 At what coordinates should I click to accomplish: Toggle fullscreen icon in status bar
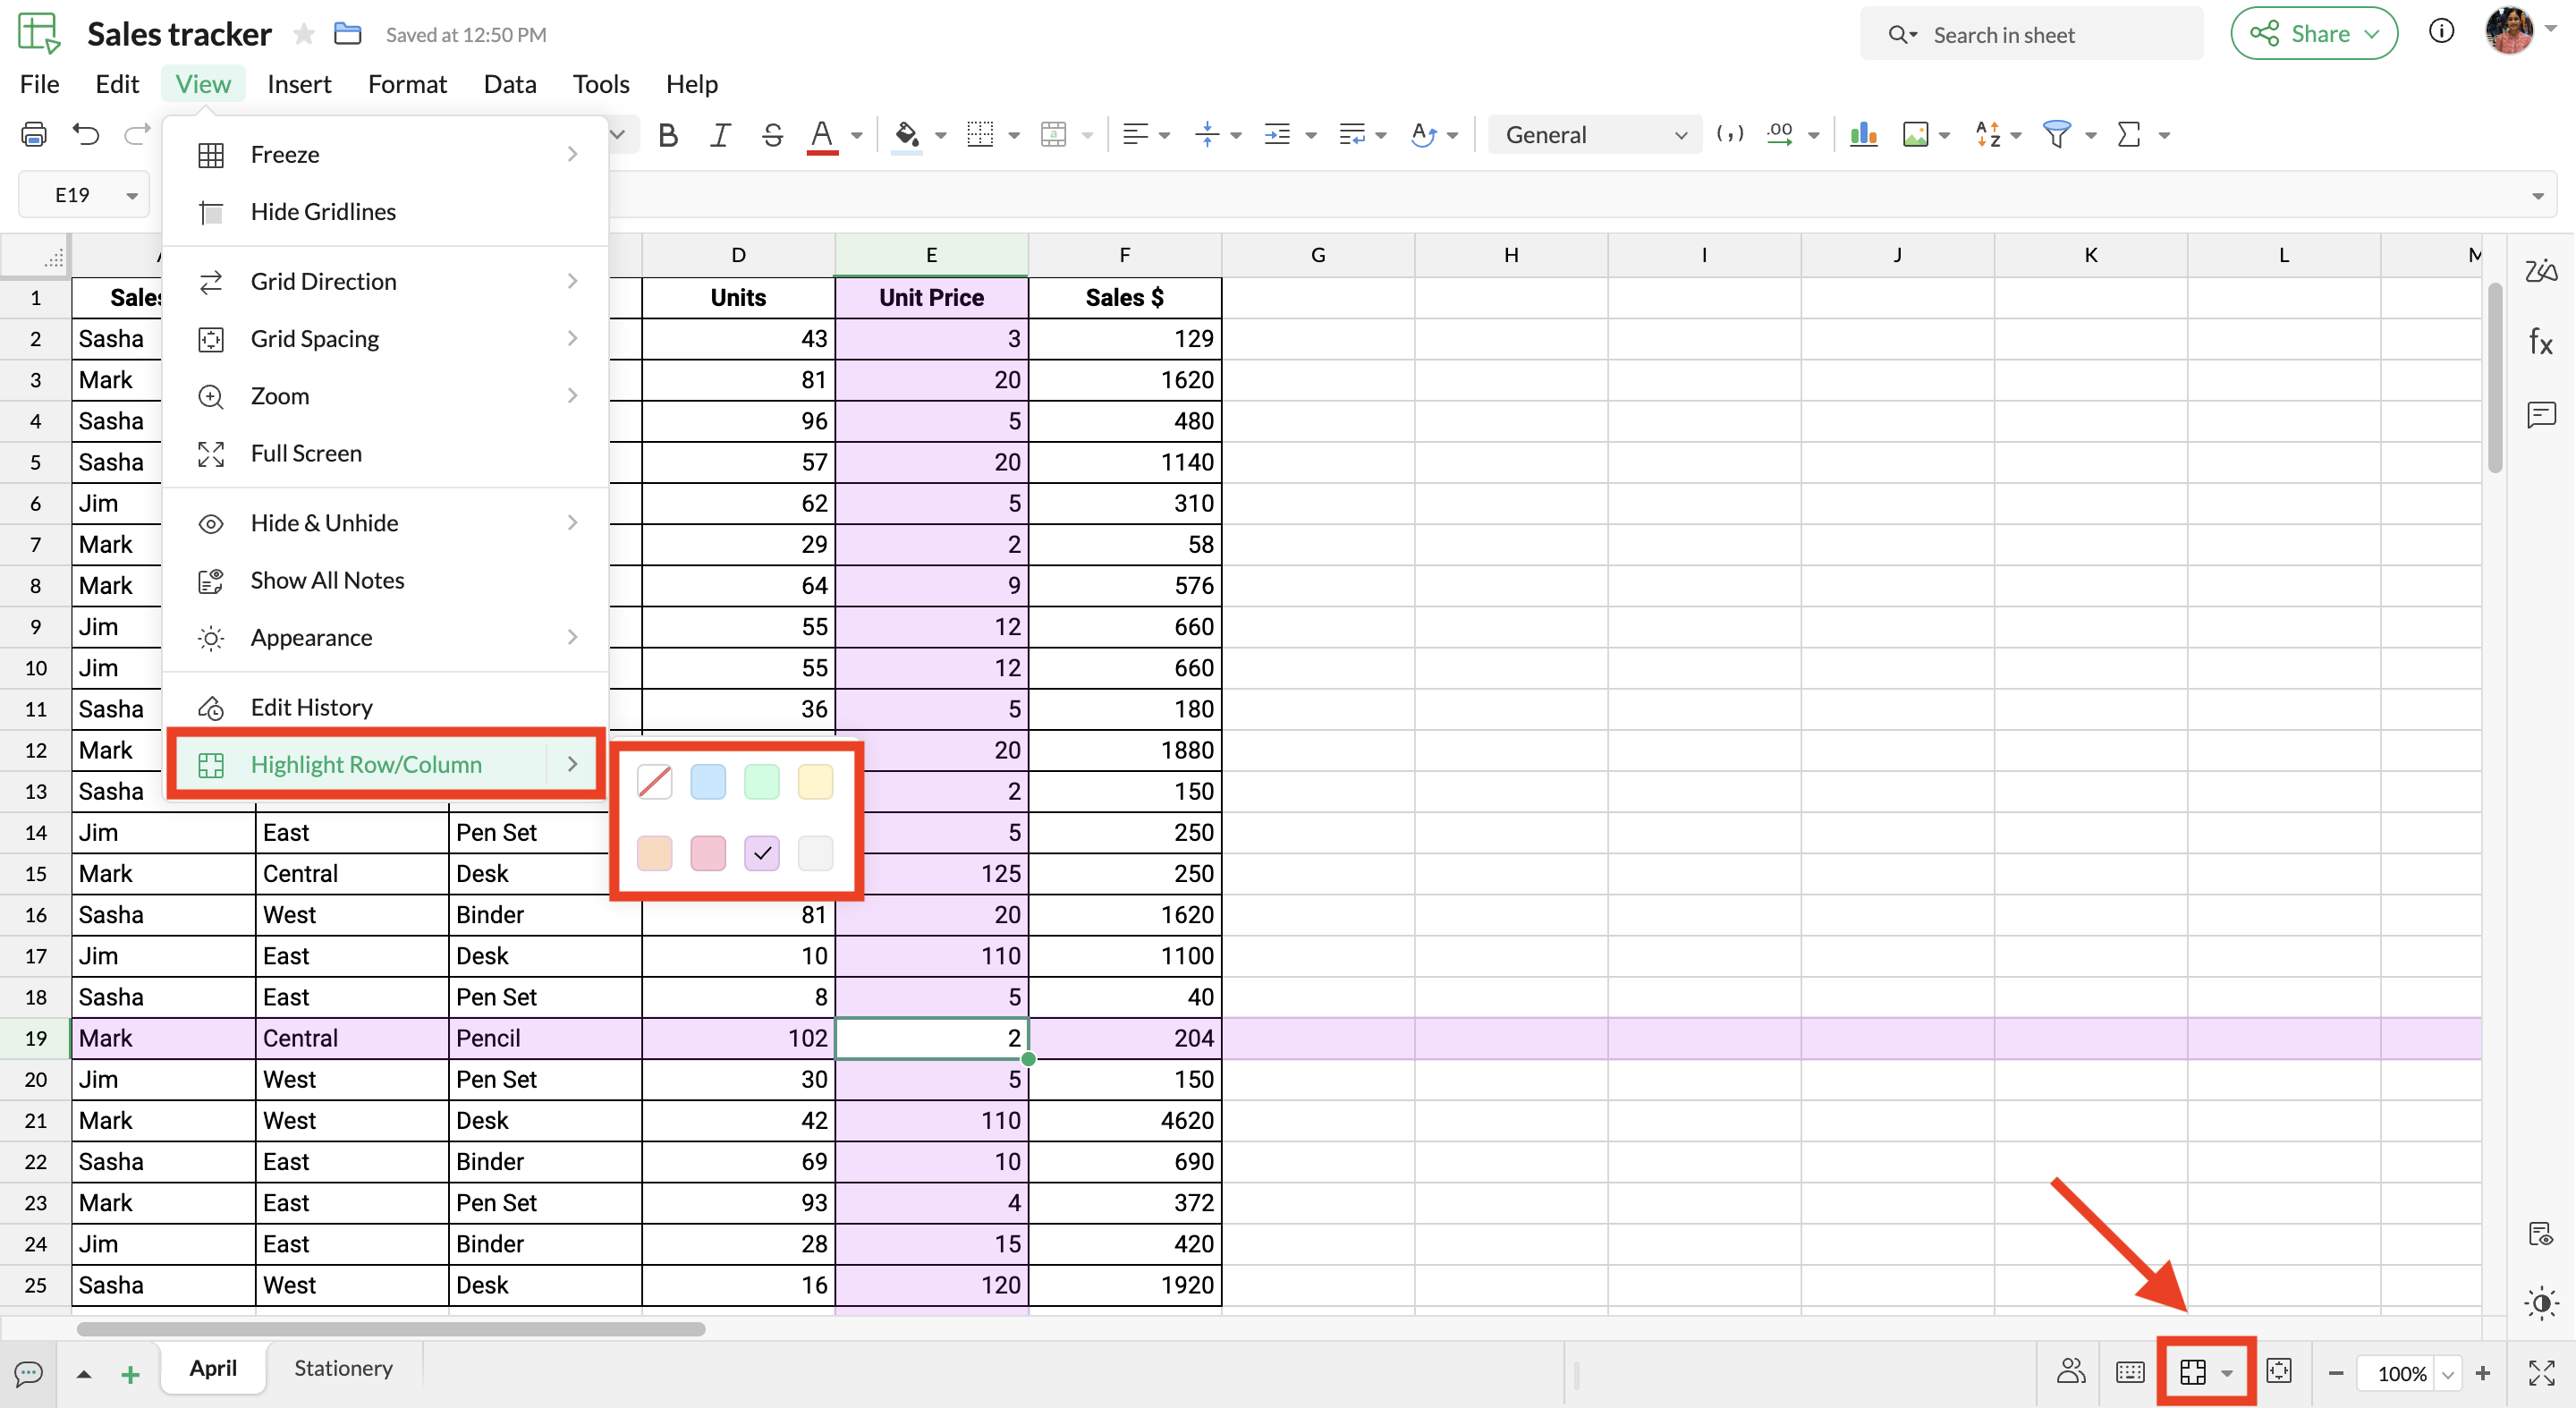2541,1373
